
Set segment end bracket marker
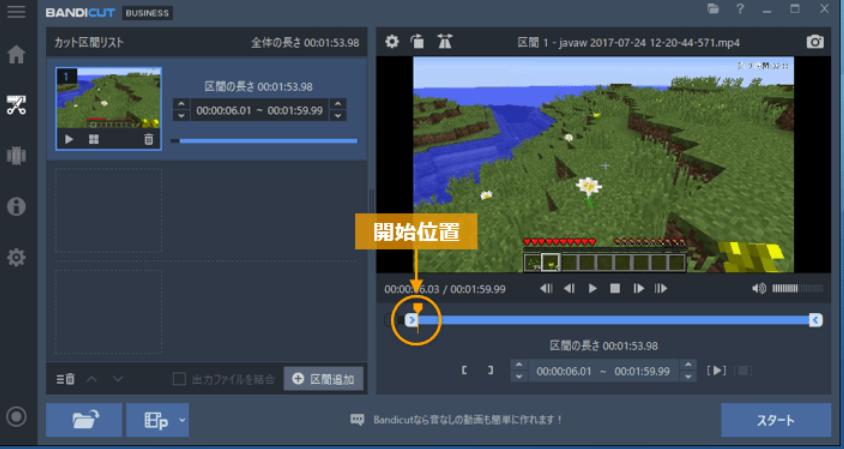[x=490, y=370]
